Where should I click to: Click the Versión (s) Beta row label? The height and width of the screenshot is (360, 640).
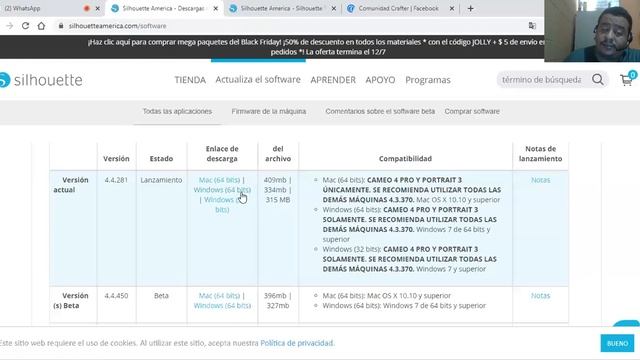[x=71, y=300]
